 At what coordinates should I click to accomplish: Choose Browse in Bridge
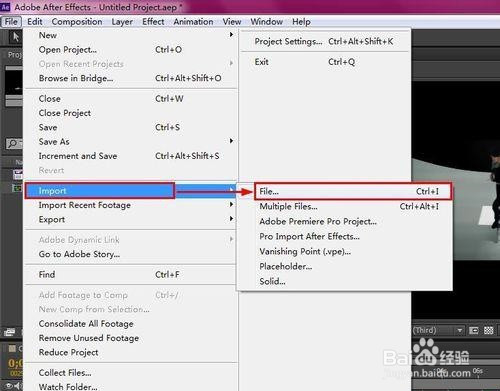coord(131,78)
